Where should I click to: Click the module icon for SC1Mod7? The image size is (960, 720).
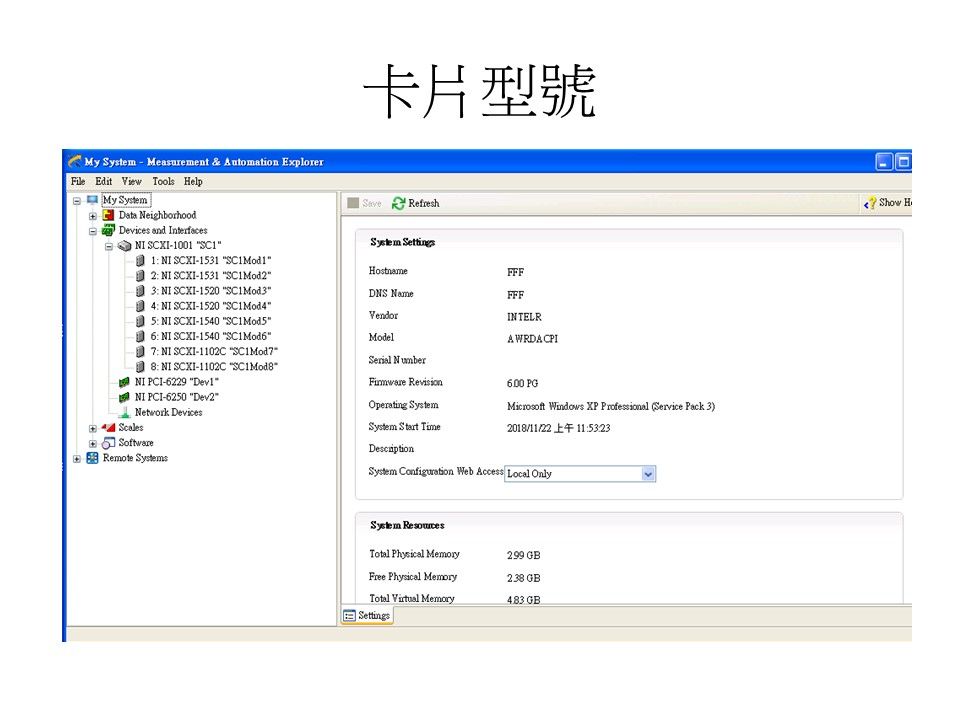point(140,351)
